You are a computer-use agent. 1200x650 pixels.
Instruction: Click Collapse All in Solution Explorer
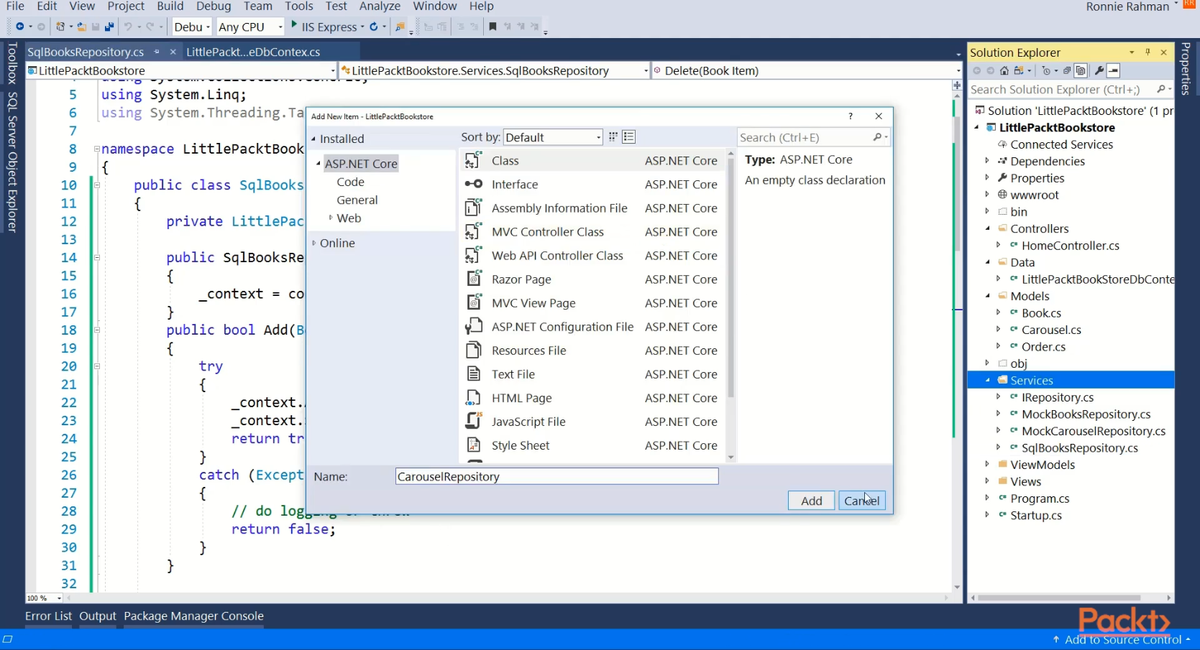[1067, 71]
